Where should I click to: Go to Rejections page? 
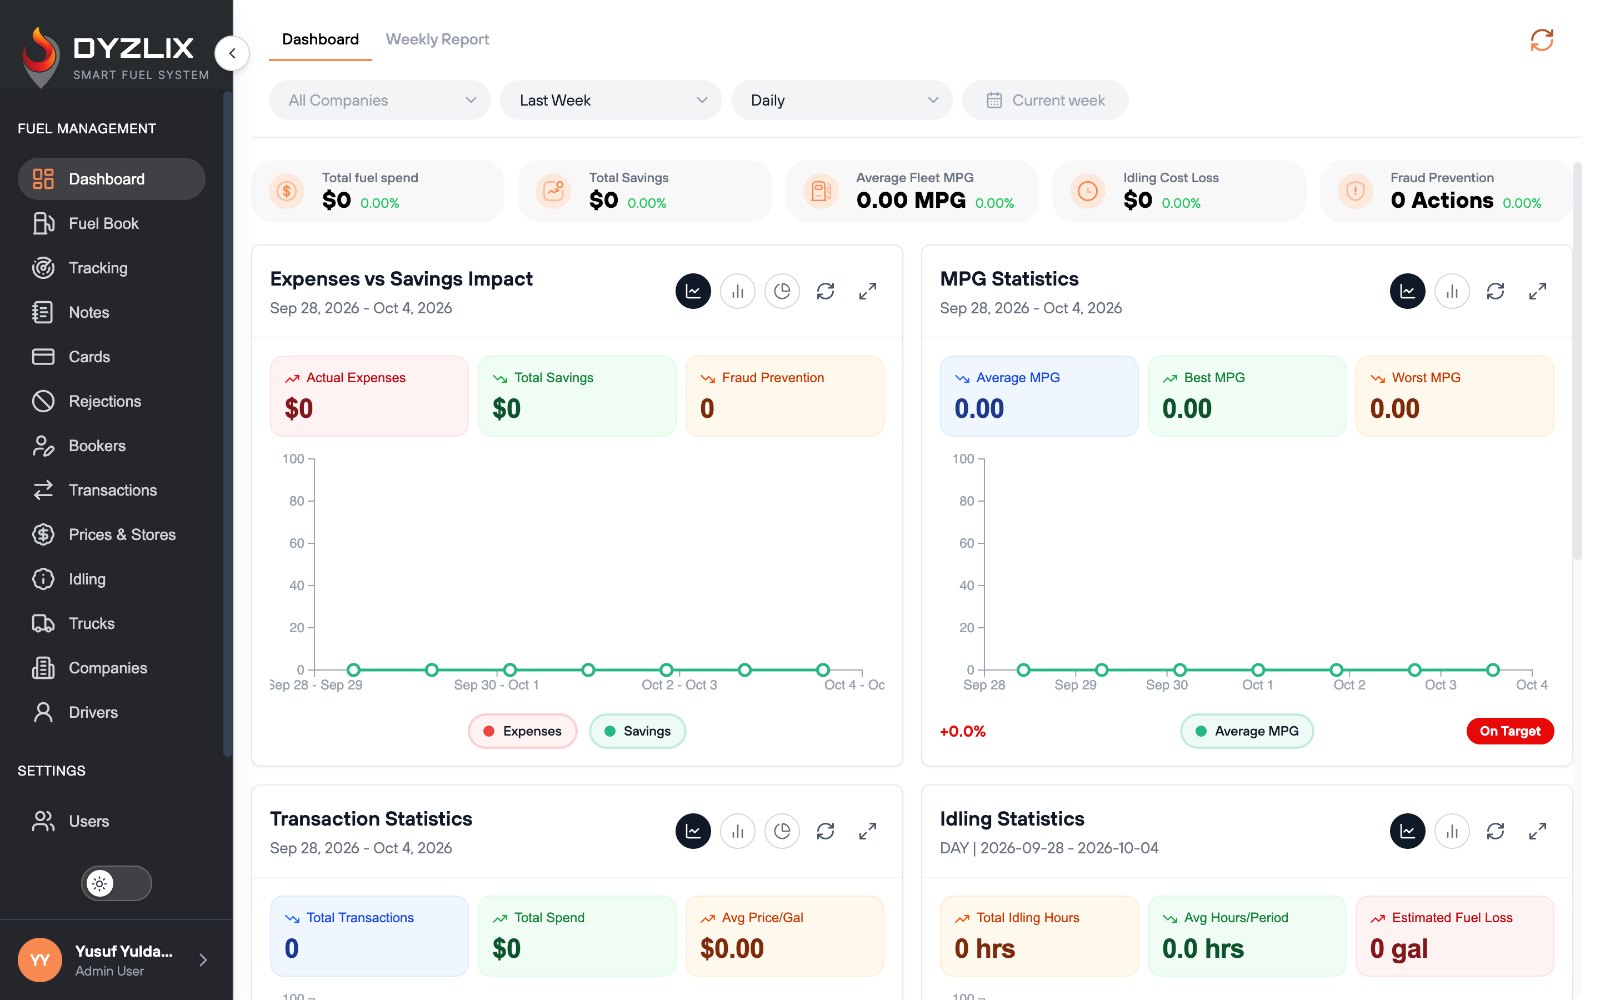[111, 401]
